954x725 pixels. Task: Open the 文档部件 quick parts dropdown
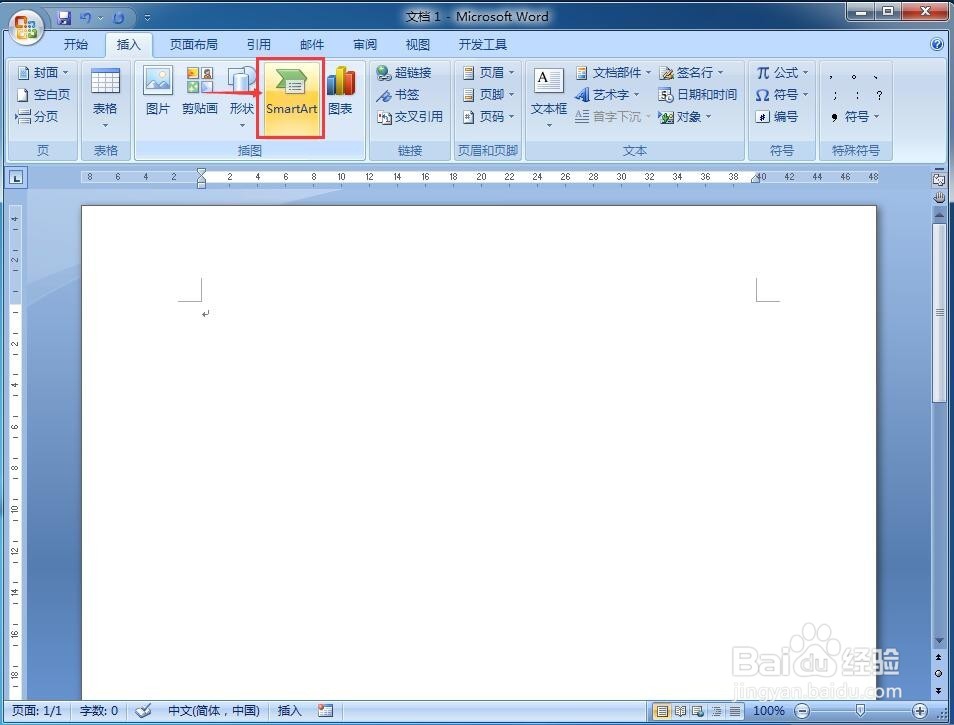613,72
